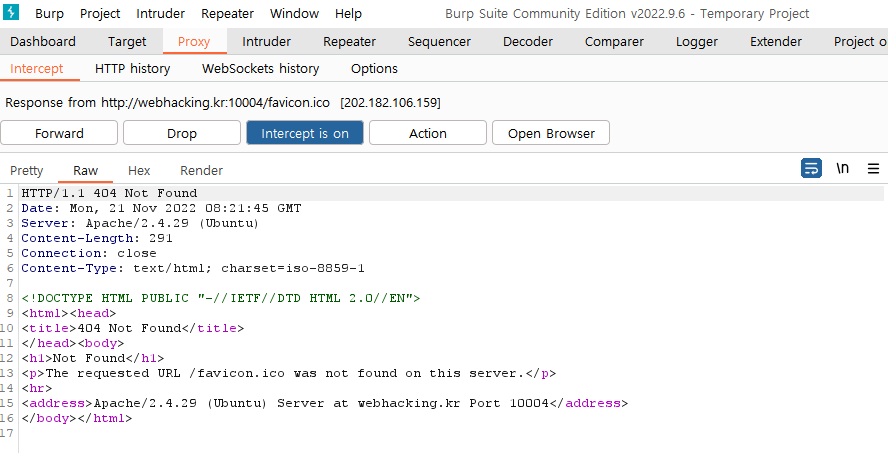The width and height of the screenshot is (888, 453).
Task: Click the Content-Type header line
Action: (x=193, y=268)
